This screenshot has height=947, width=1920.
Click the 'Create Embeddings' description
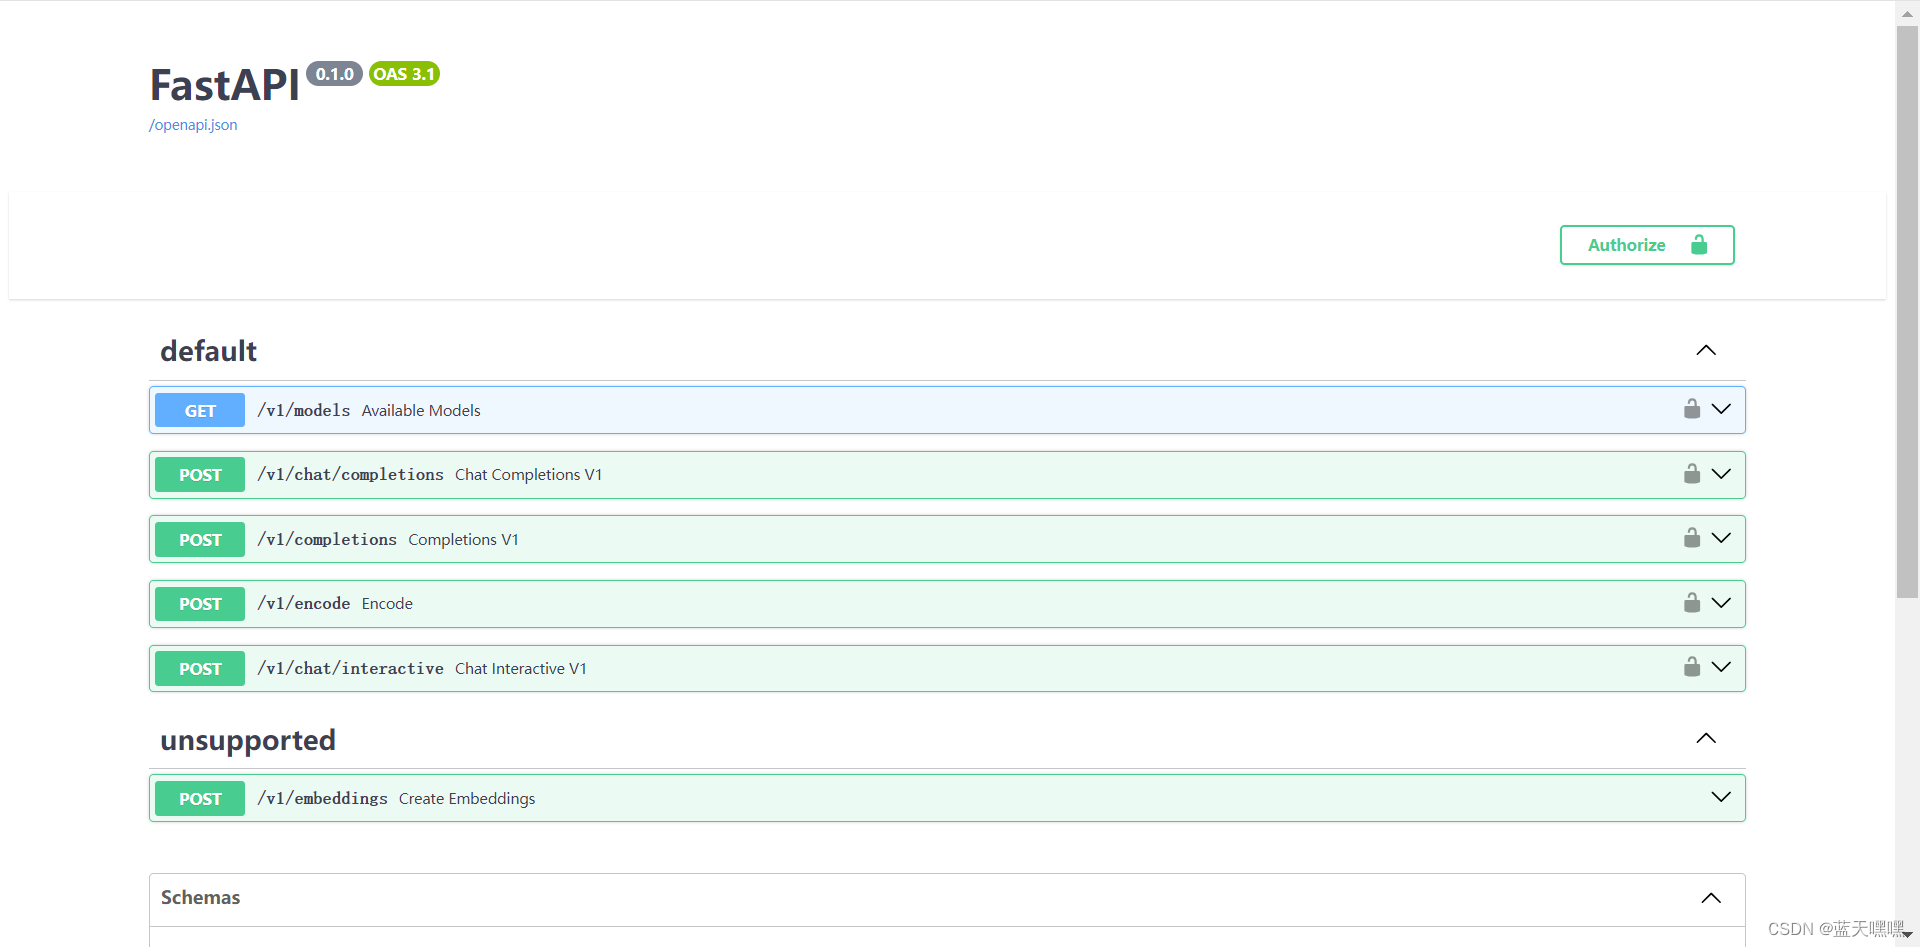(467, 799)
